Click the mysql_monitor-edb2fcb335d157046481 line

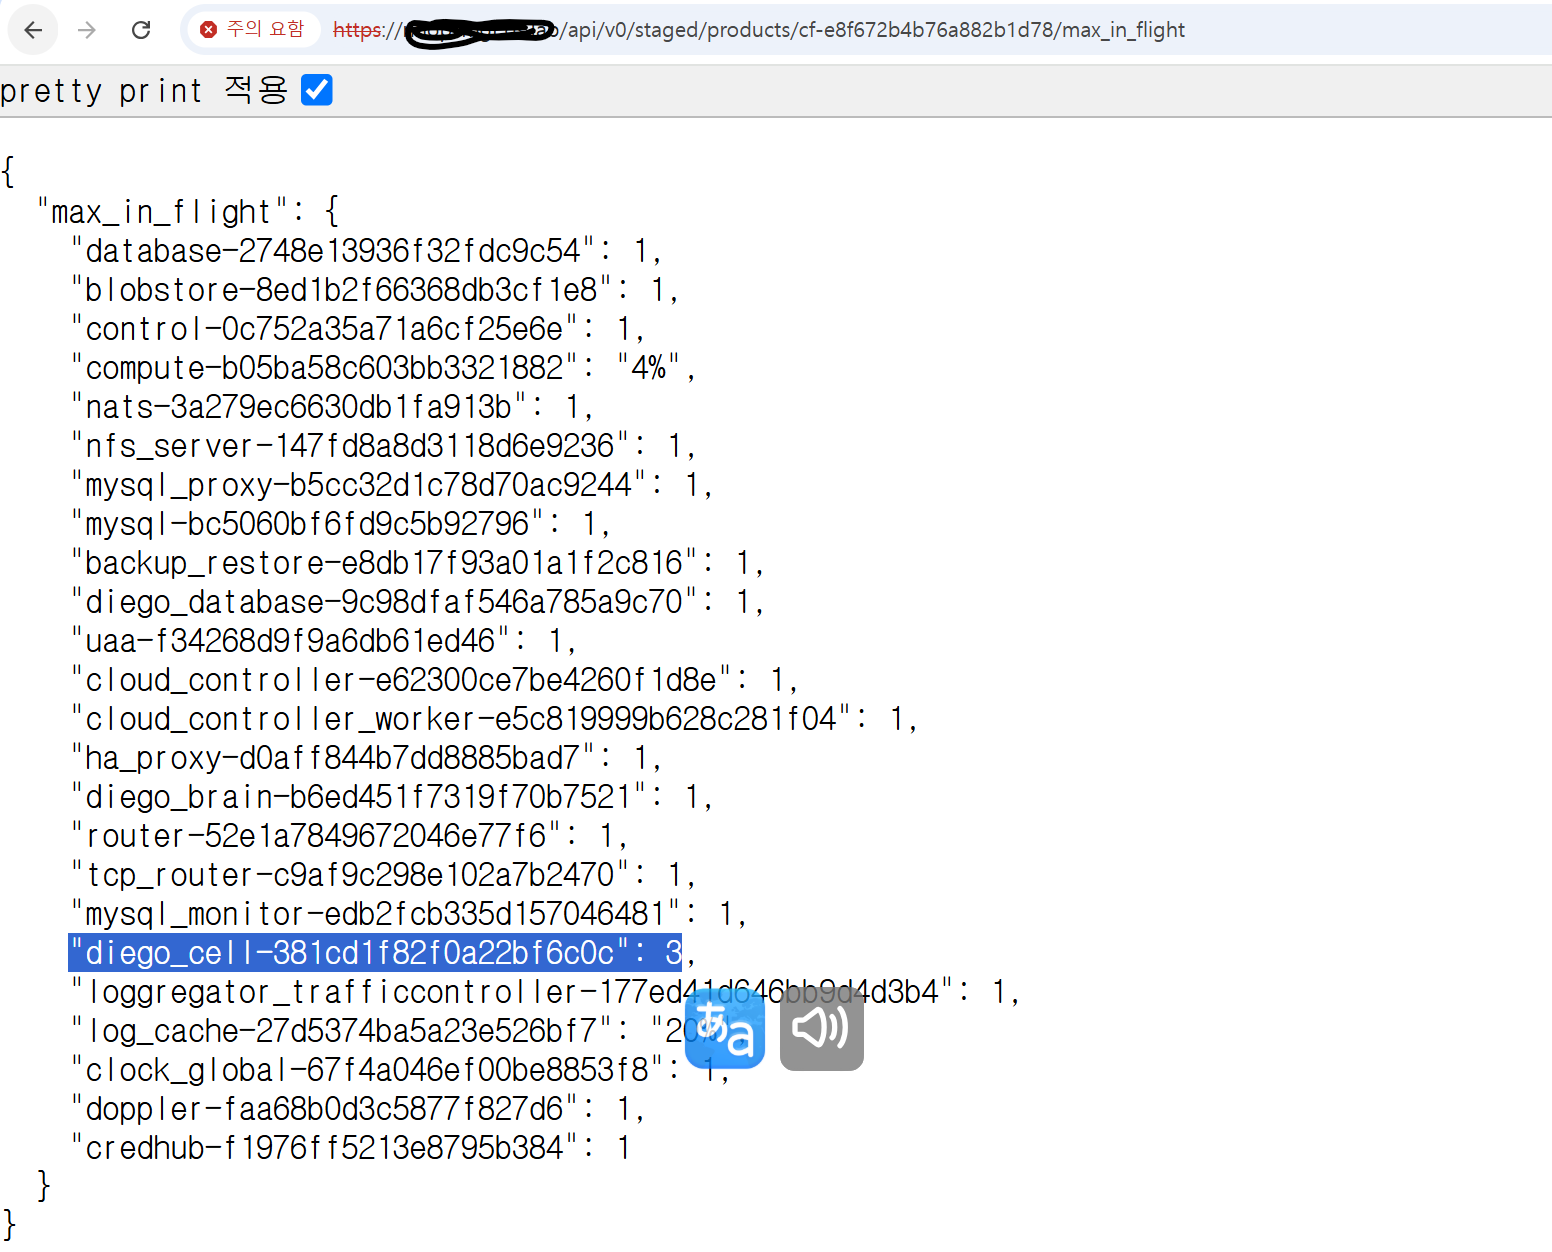[x=409, y=914]
